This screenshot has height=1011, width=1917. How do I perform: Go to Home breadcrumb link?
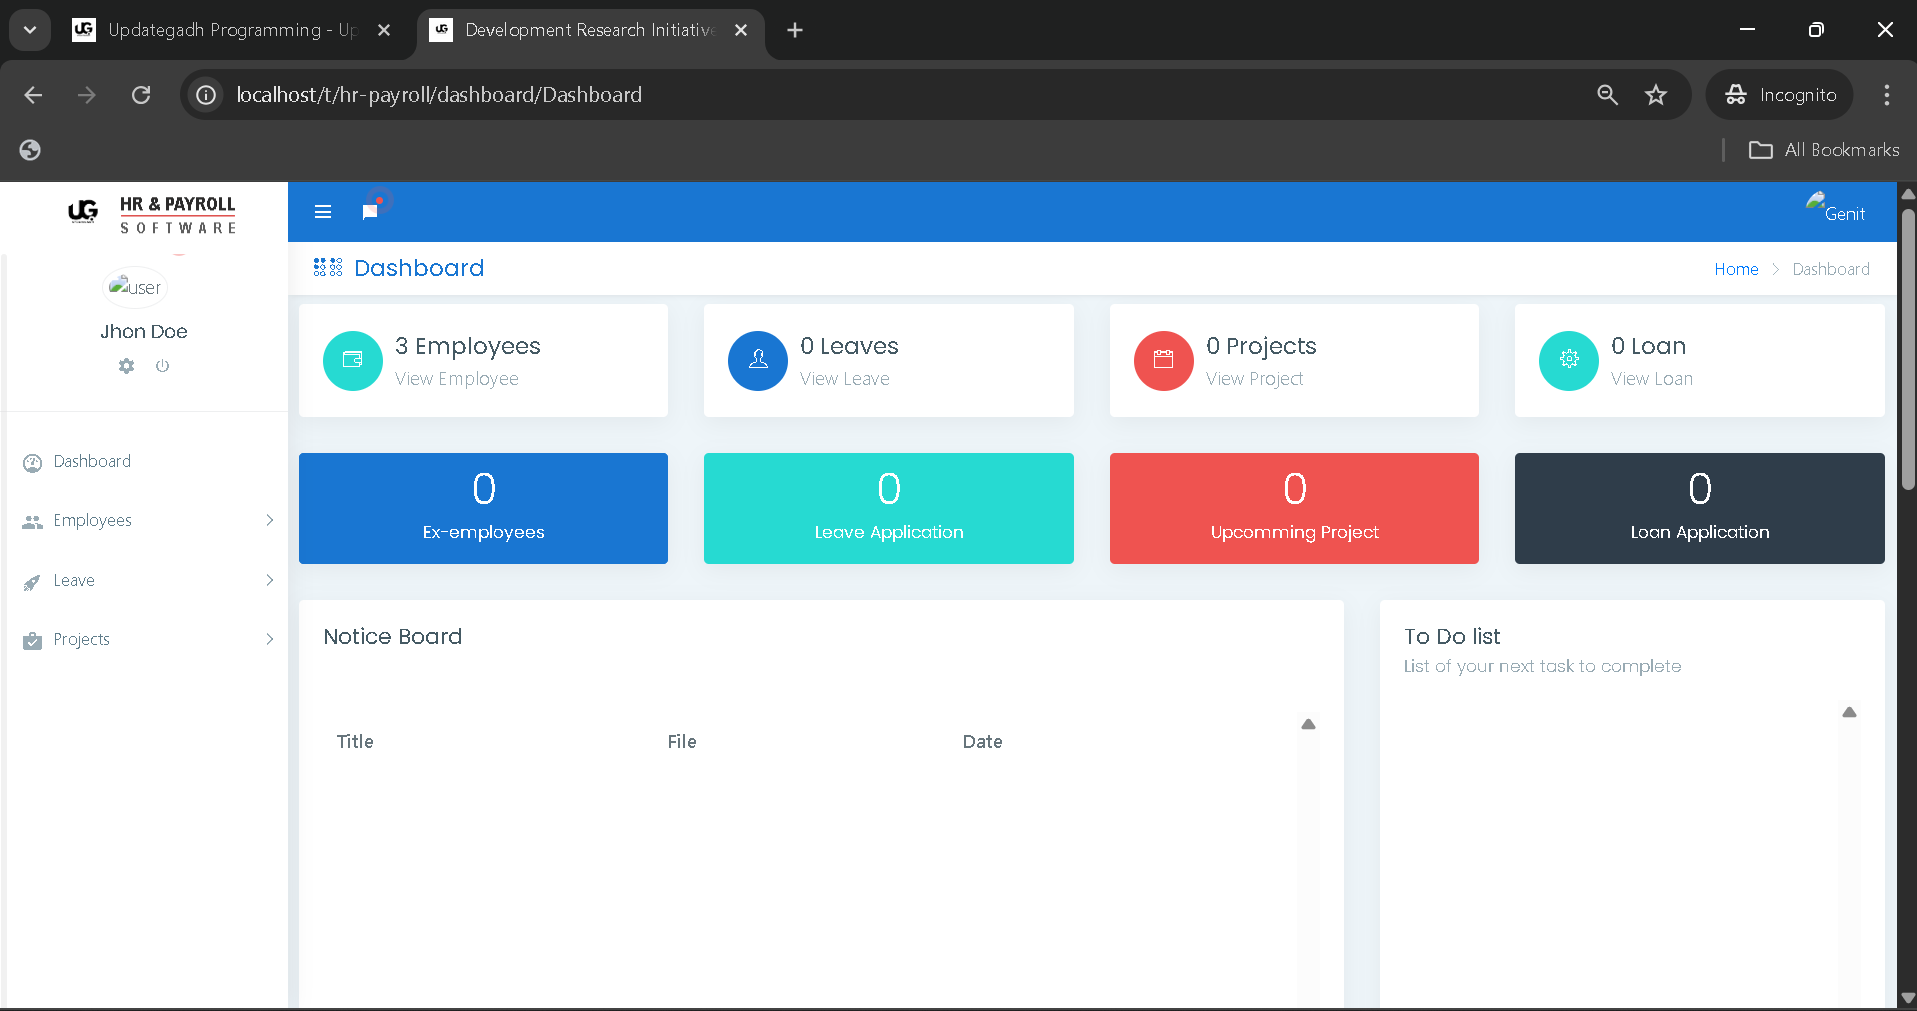pos(1735,270)
